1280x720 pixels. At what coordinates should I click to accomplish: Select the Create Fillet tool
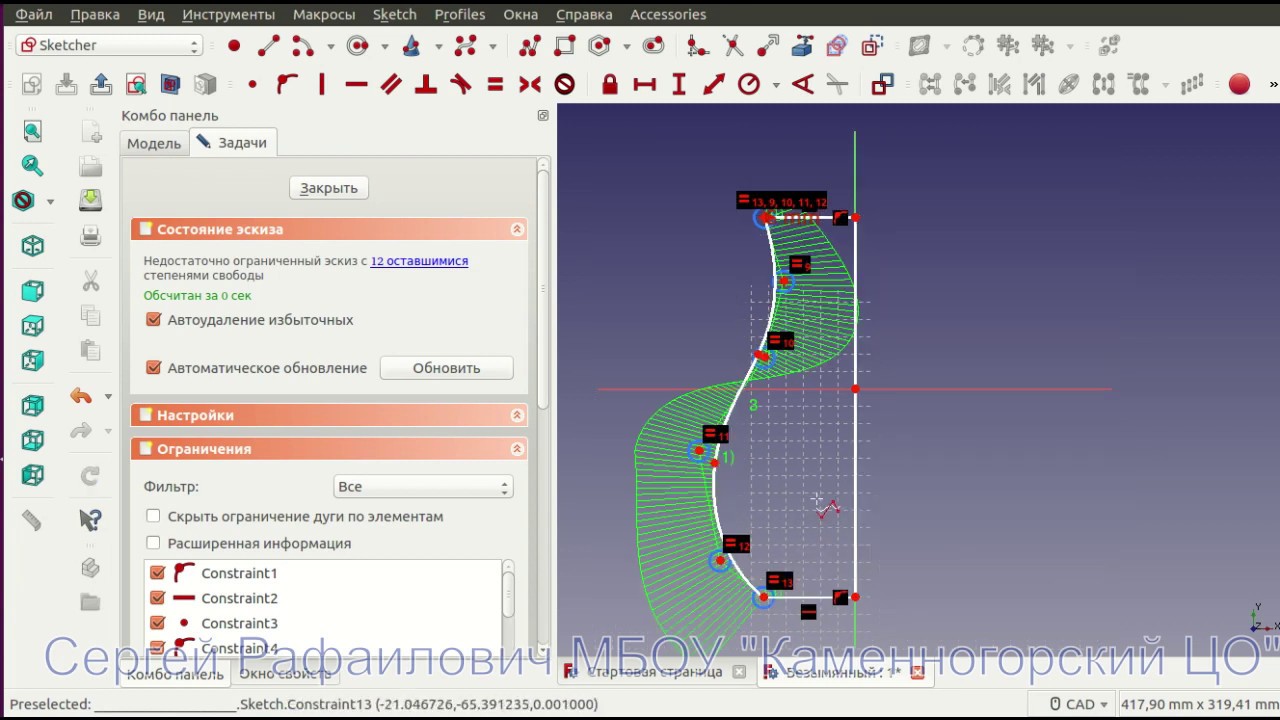[698, 46]
